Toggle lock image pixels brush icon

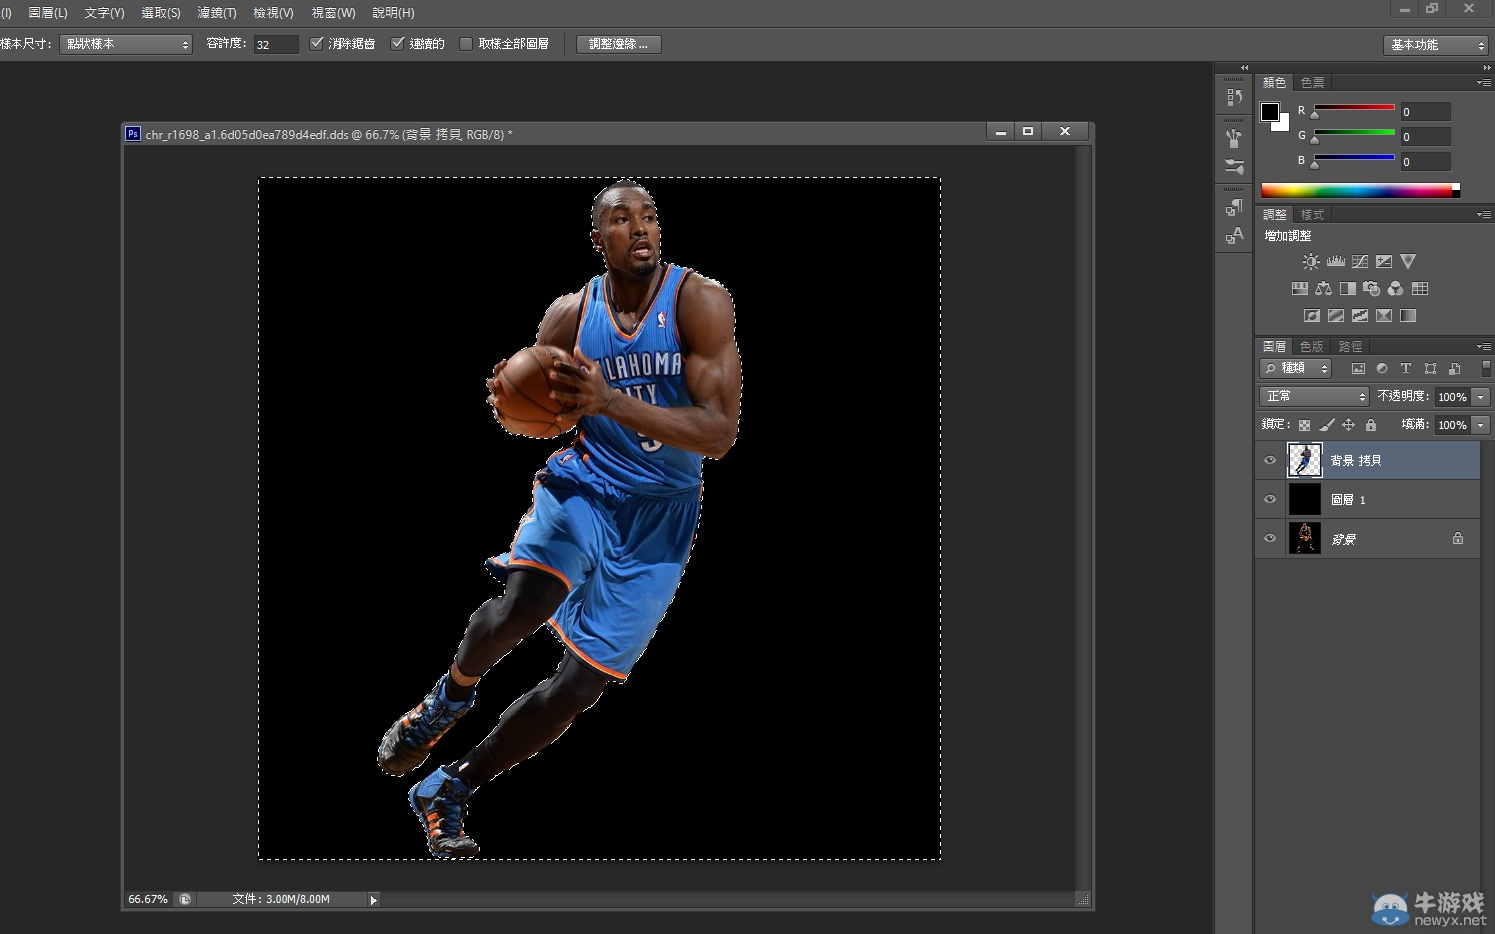[1326, 425]
